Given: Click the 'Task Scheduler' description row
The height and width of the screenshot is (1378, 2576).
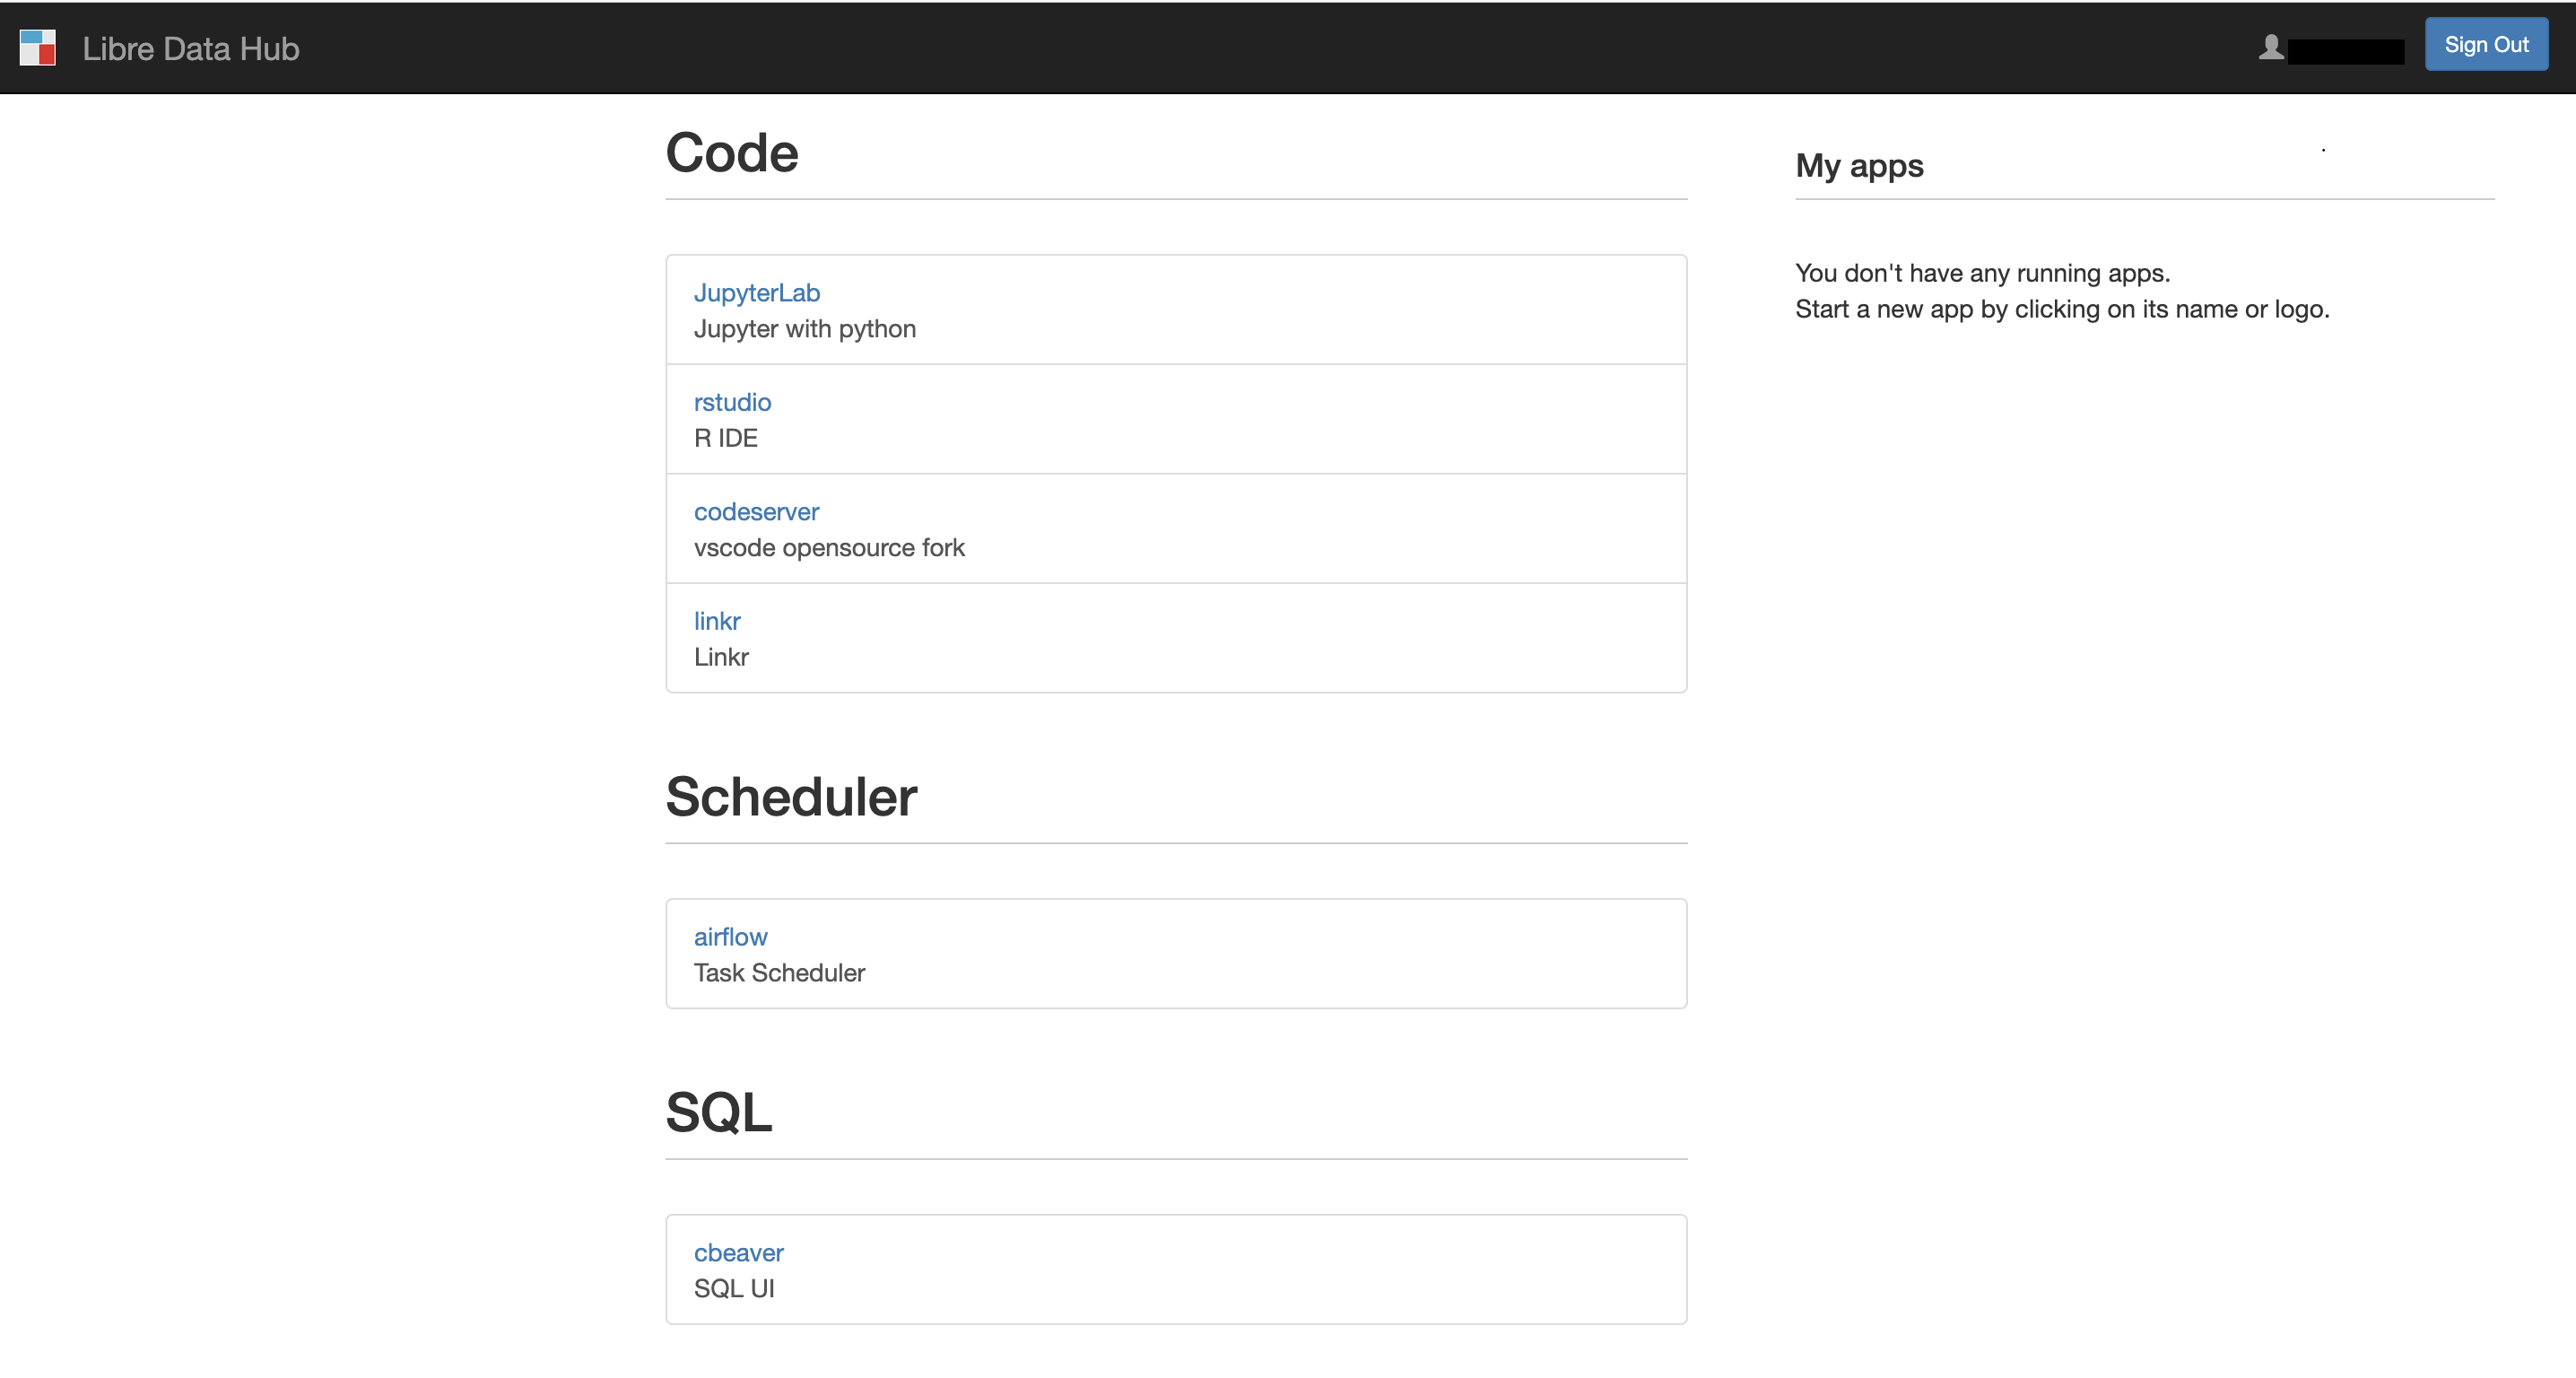Looking at the screenshot, I should (779, 973).
